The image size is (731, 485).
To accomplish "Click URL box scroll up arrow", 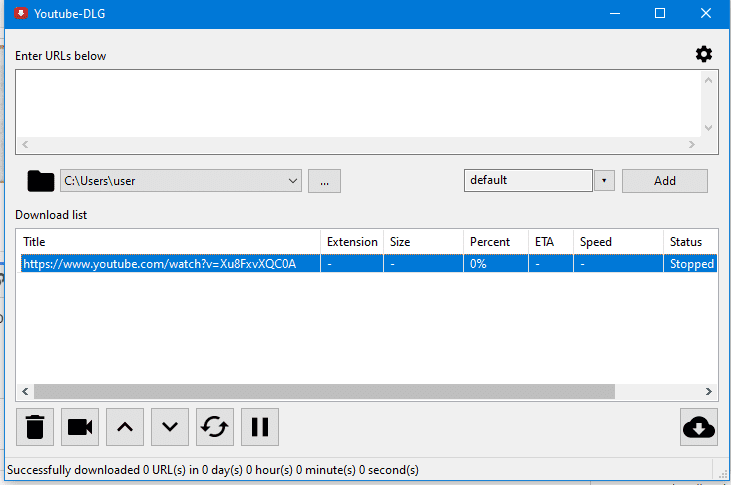I will tap(709, 80).
